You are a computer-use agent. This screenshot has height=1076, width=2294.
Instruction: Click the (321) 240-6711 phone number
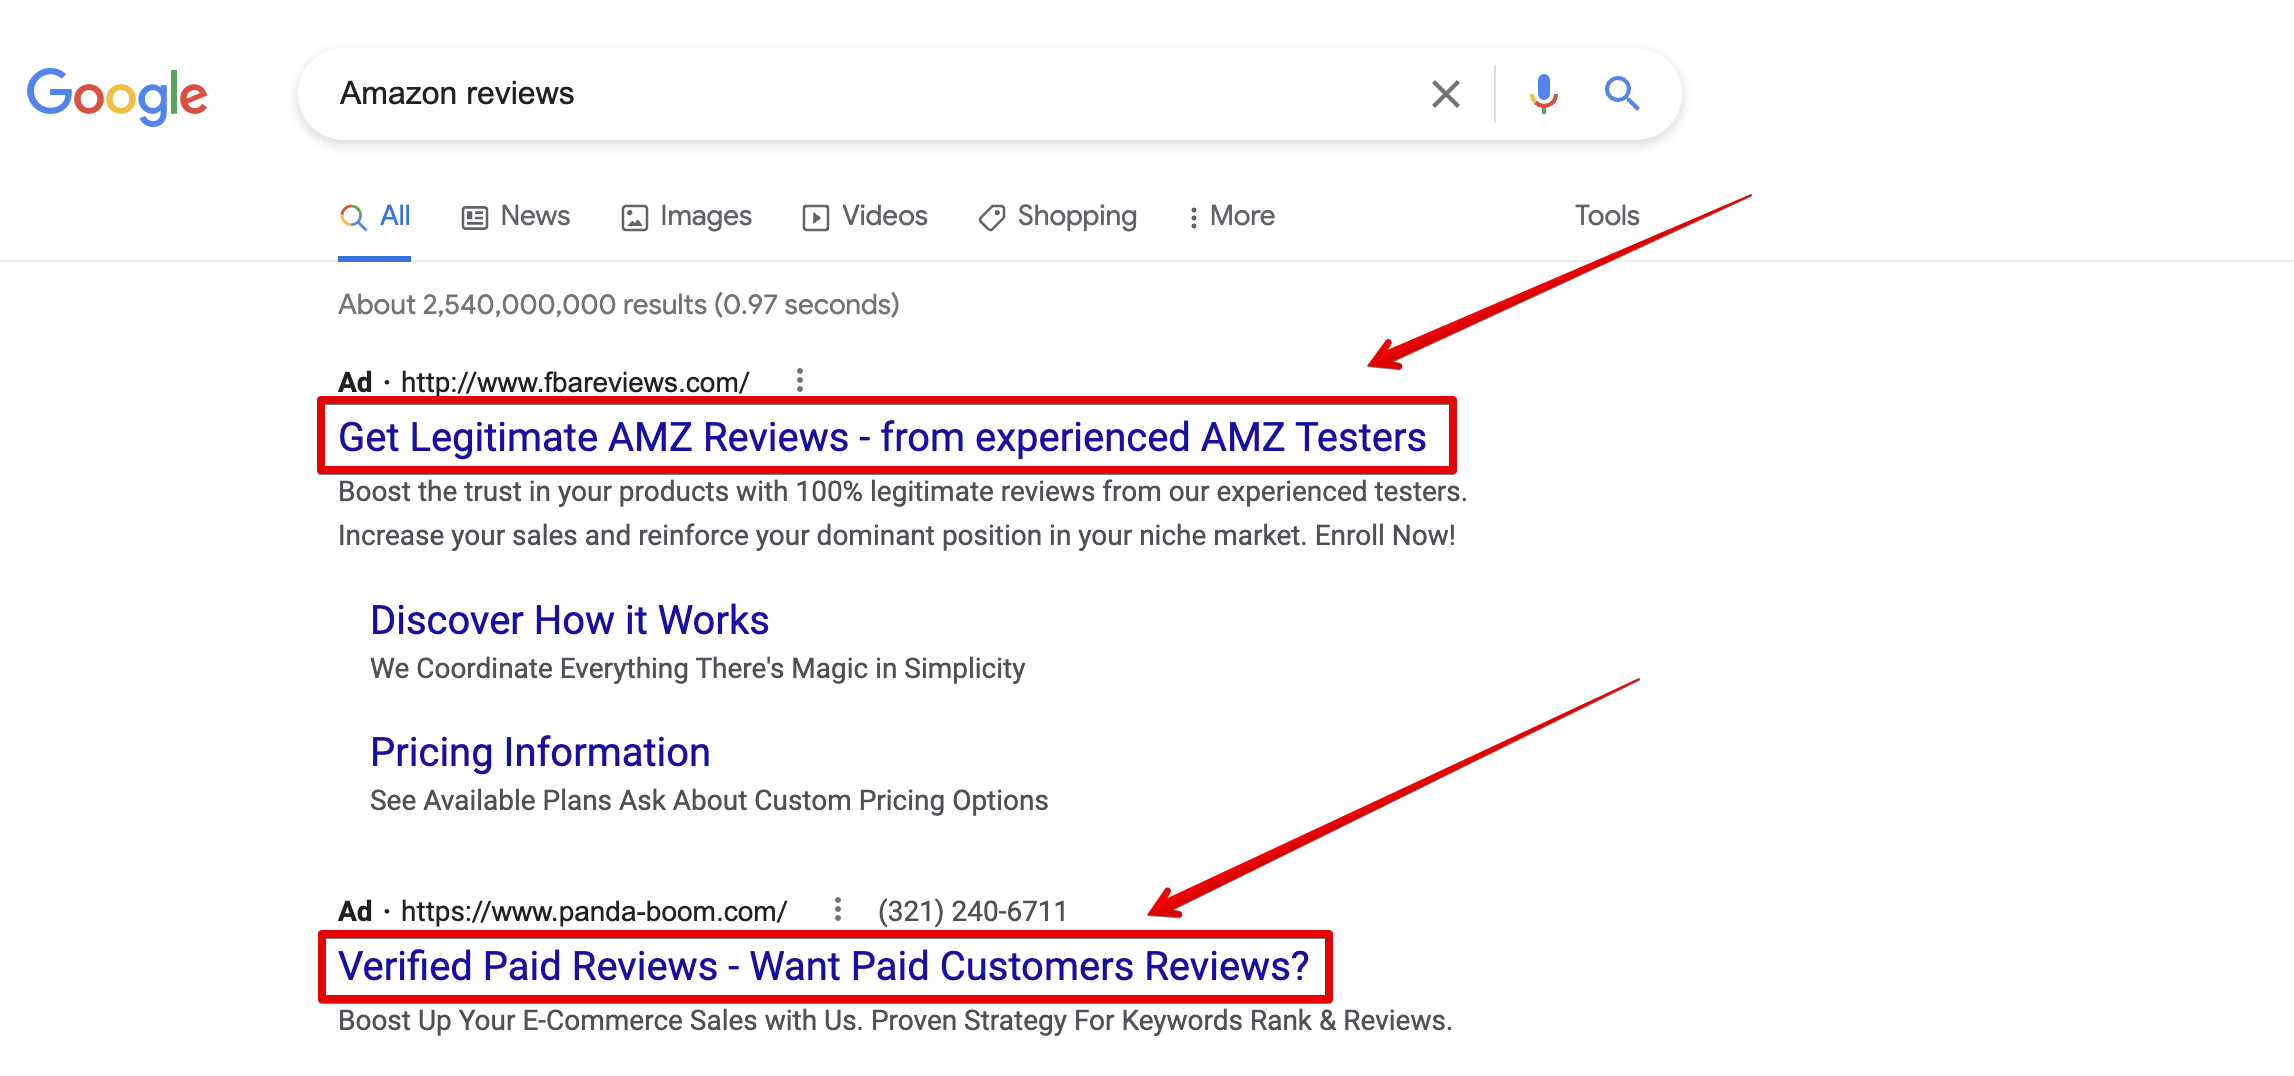coord(972,911)
